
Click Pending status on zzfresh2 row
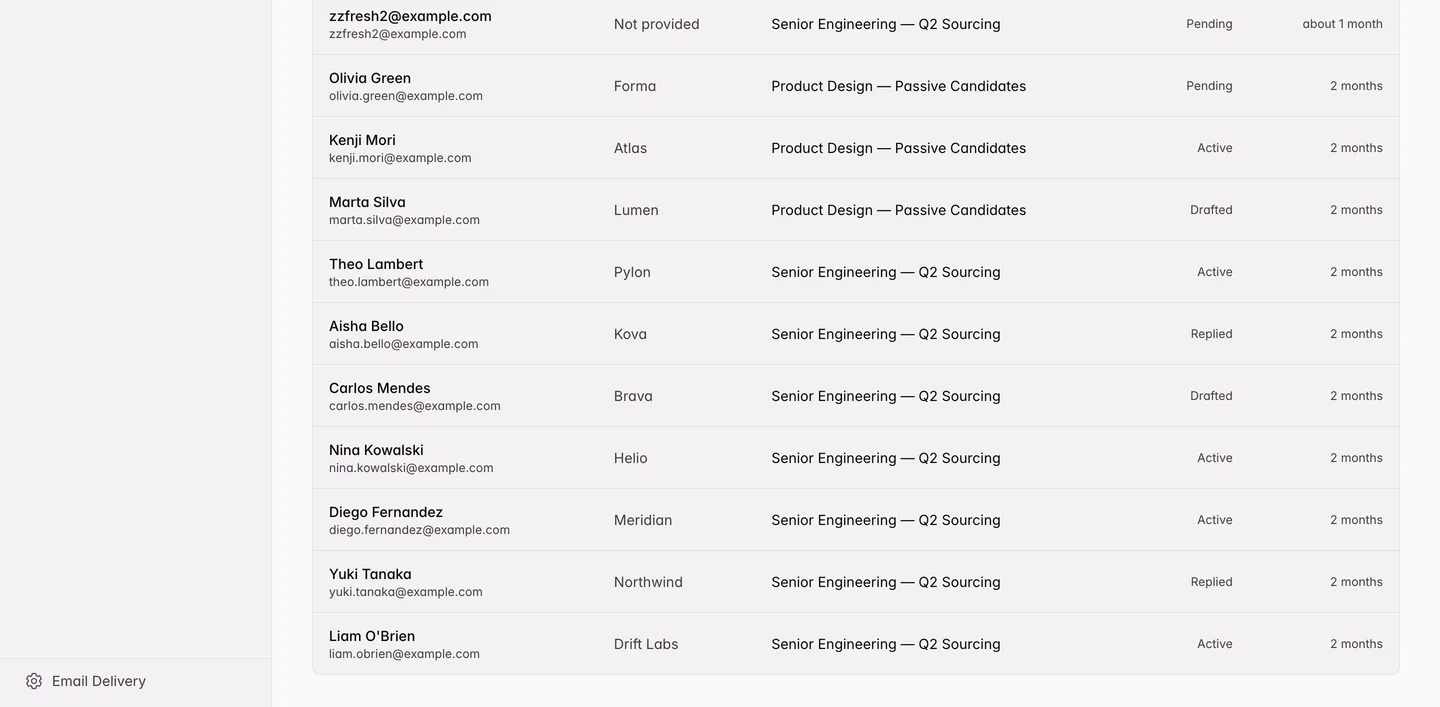1209,24
